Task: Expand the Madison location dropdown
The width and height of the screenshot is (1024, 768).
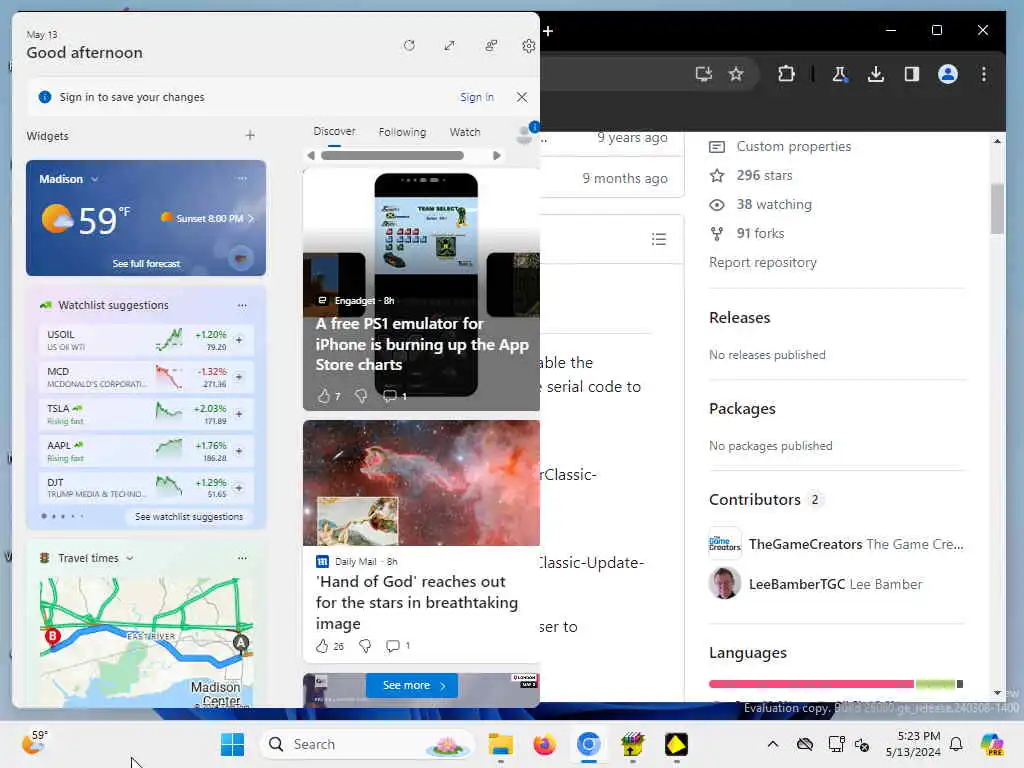Action: tap(95, 179)
